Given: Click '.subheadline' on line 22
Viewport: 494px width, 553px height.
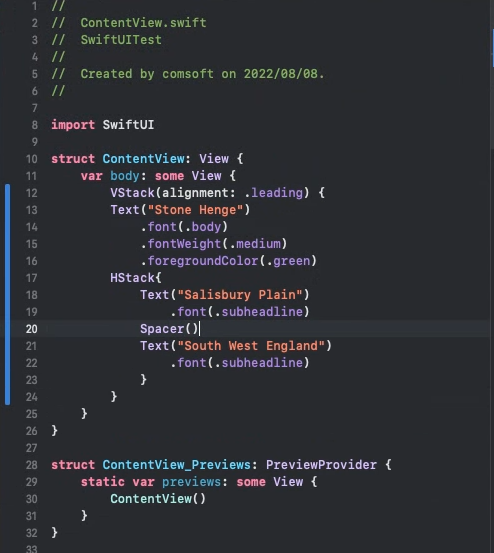Looking at the screenshot, I should [258, 363].
